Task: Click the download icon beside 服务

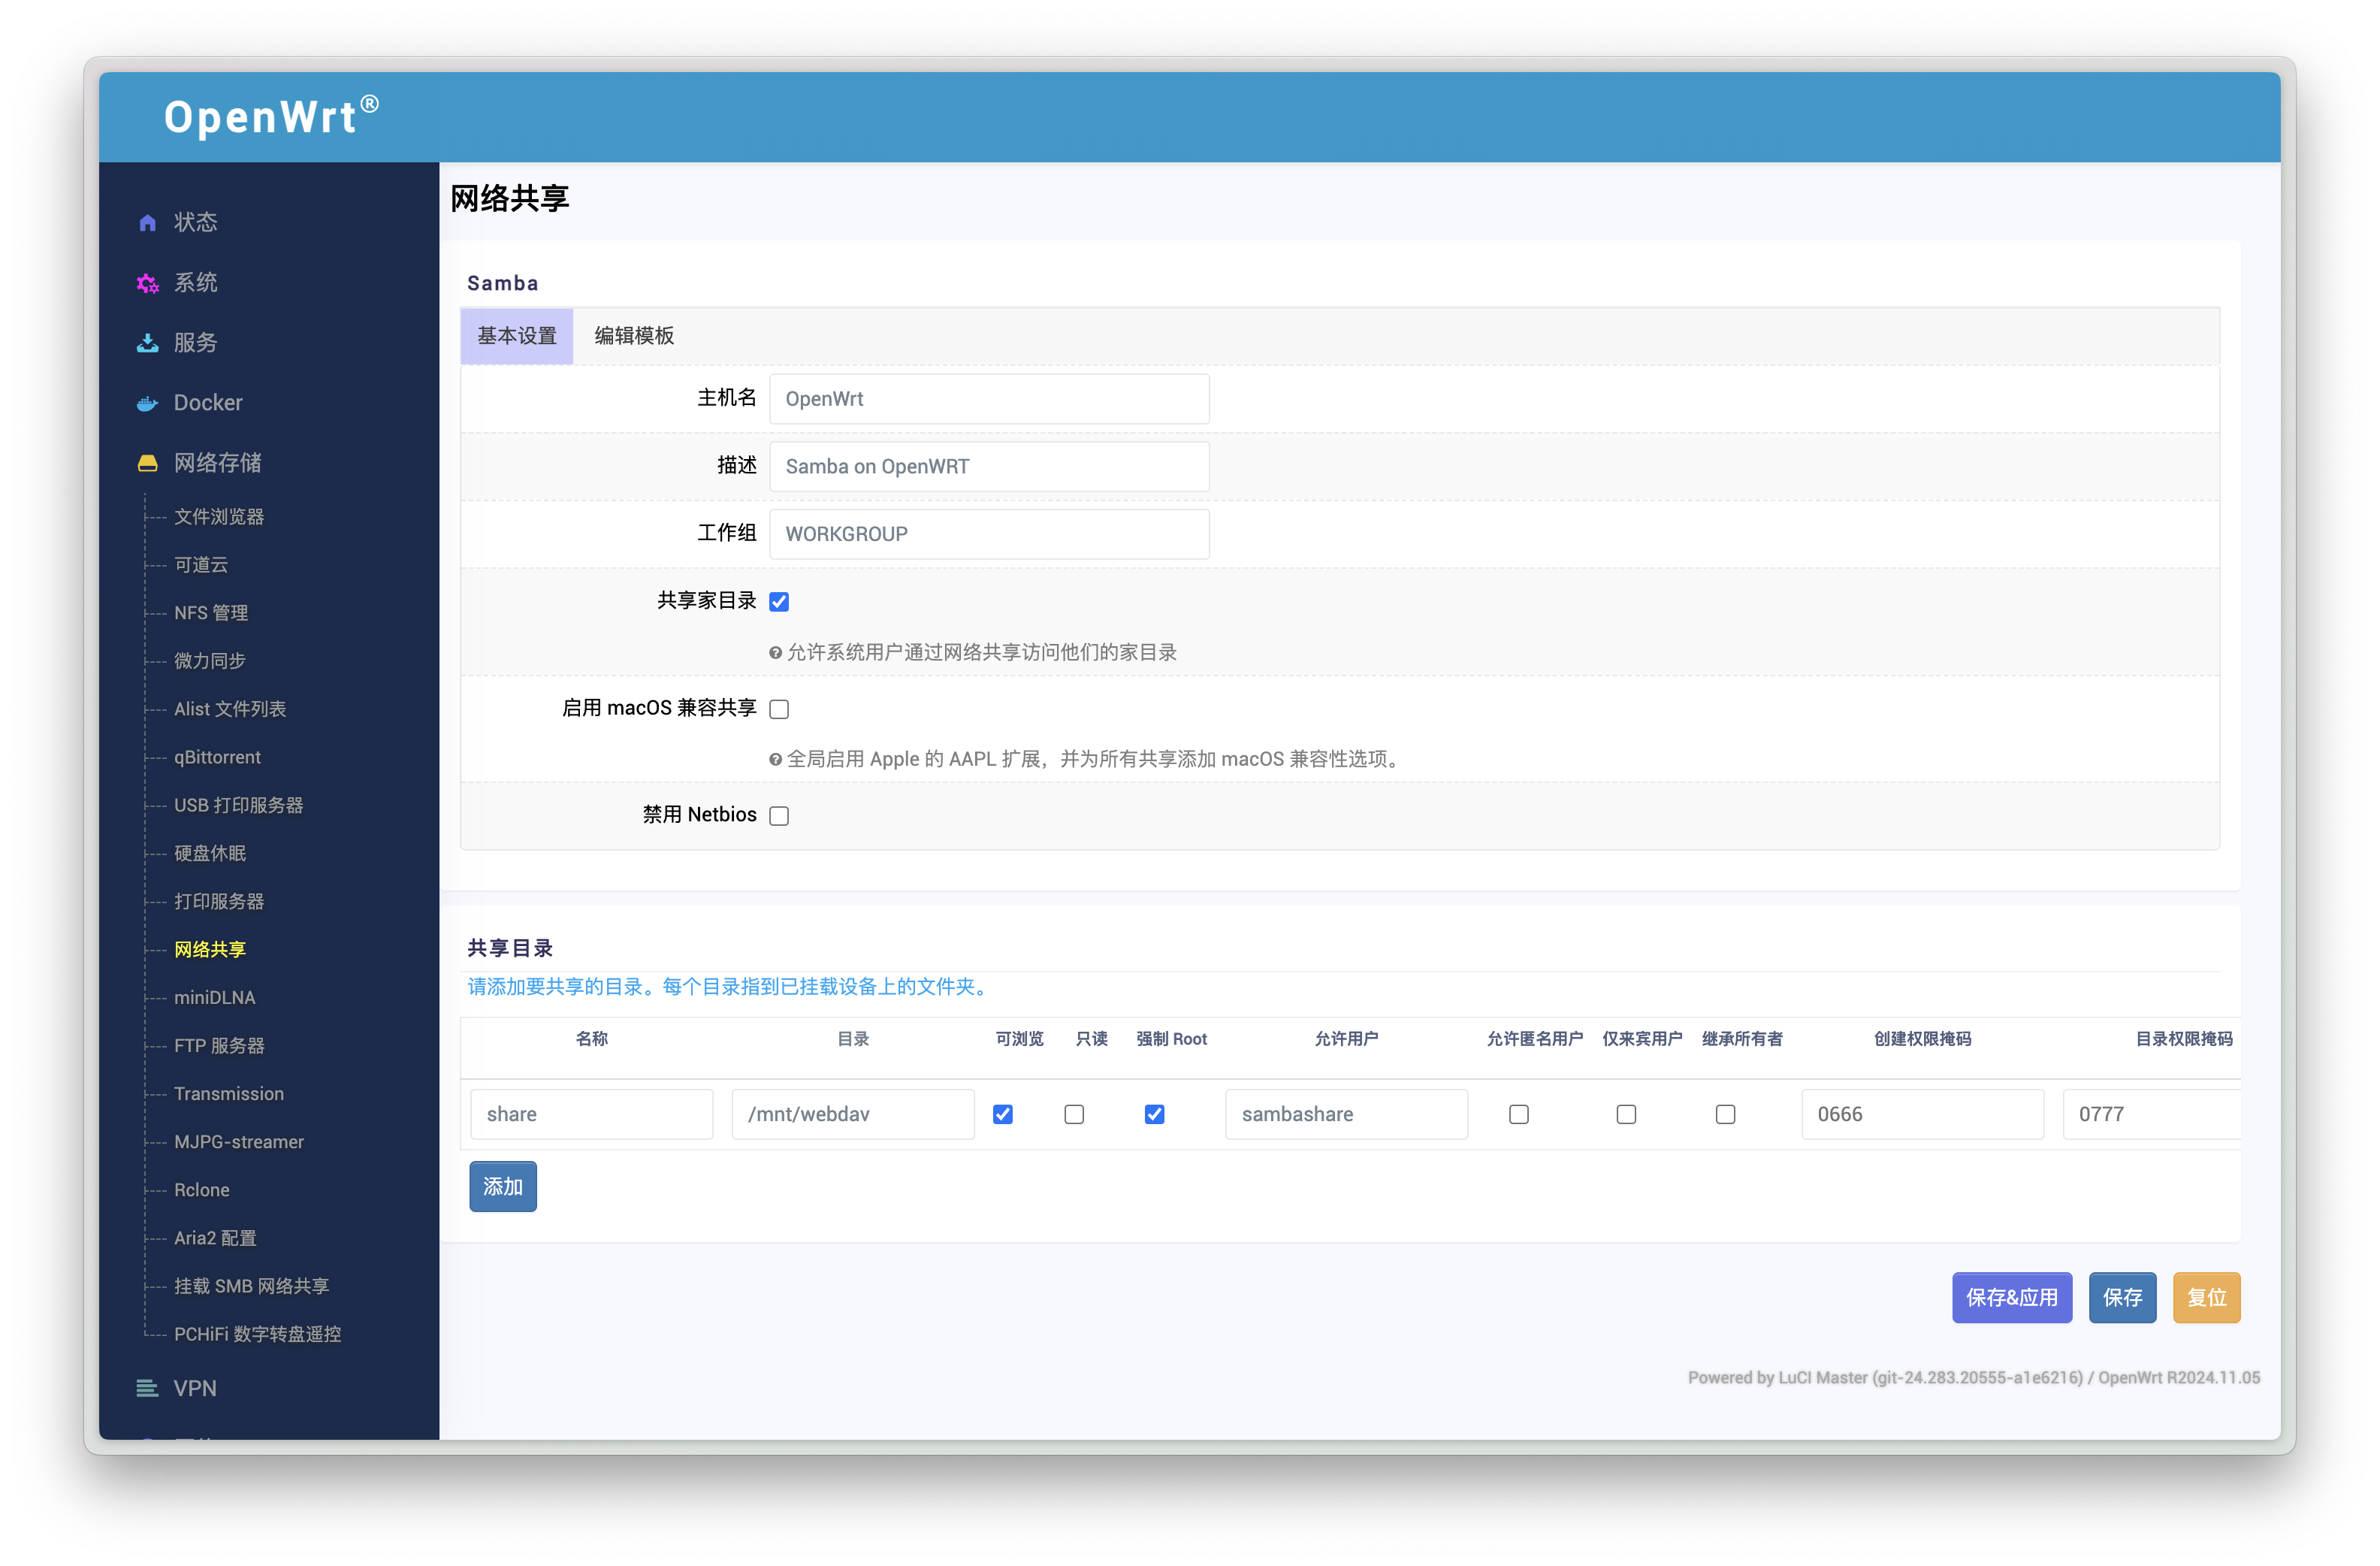Action: pyautogui.click(x=147, y=343)
